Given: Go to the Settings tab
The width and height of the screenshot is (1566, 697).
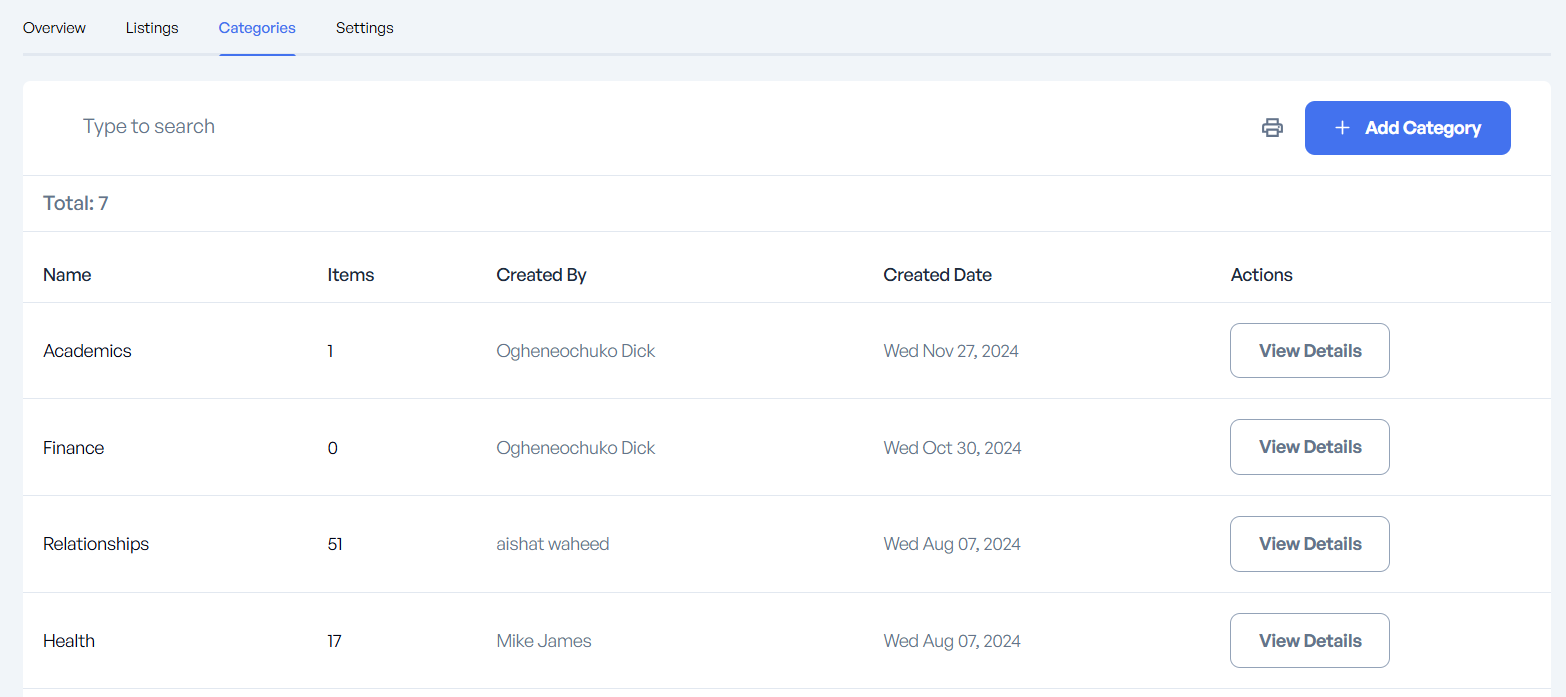Looking at the screenshot, I should coord(364,28).
